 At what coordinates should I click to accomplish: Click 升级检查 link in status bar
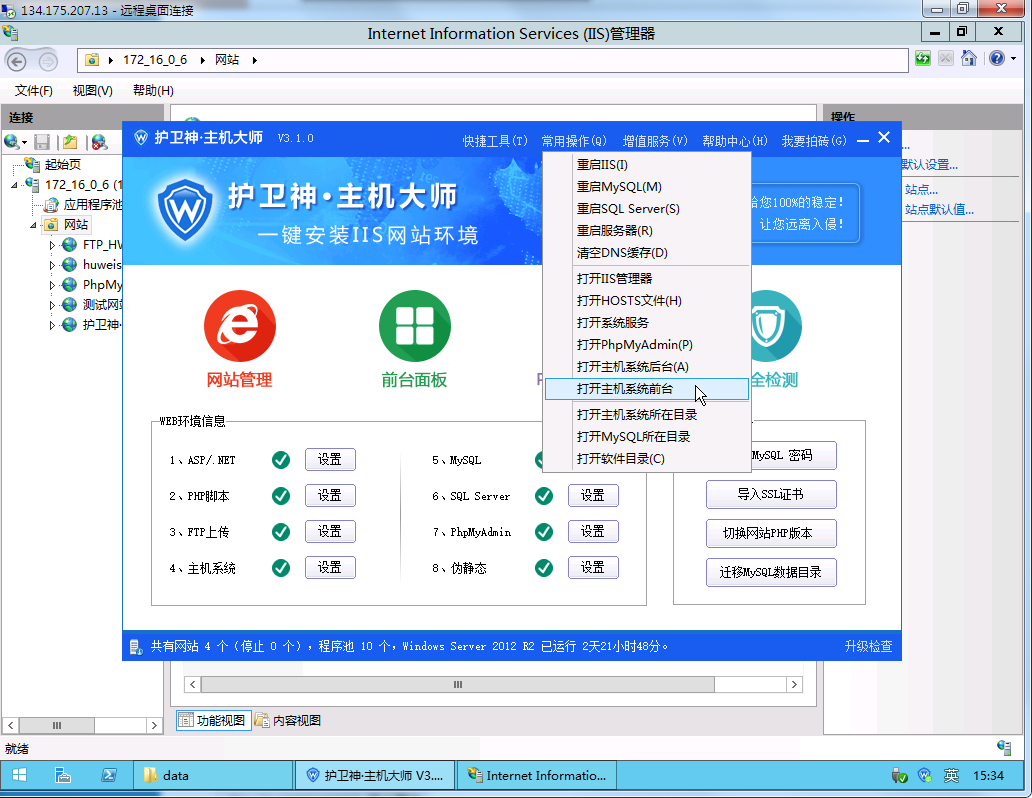pos(868,647)
